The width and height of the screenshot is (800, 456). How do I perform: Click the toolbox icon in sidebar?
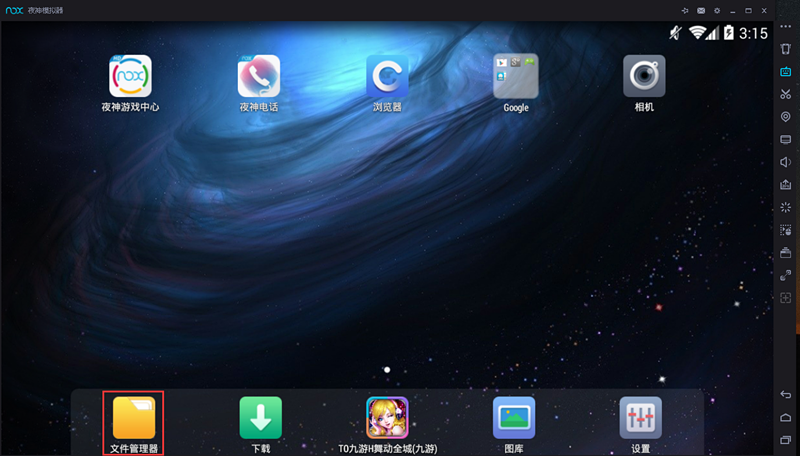[x=786, y=252]
